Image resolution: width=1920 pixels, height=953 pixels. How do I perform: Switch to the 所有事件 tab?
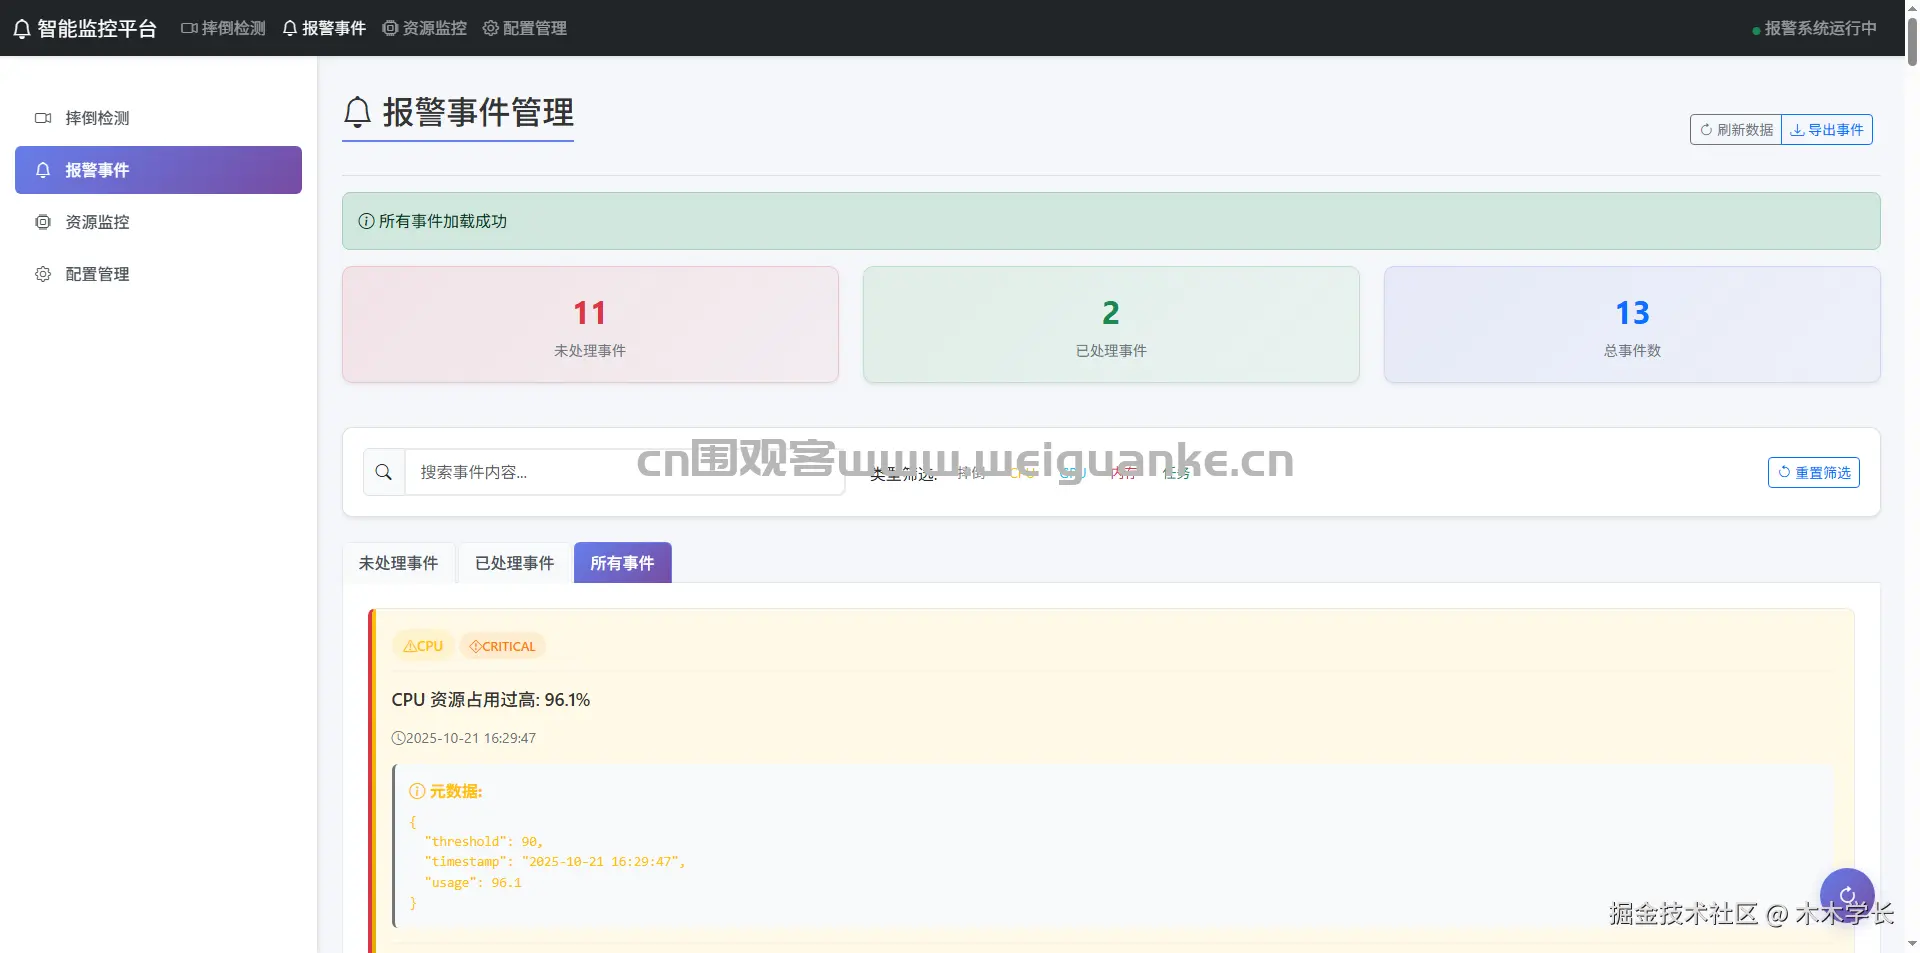(x=622, y=563)
